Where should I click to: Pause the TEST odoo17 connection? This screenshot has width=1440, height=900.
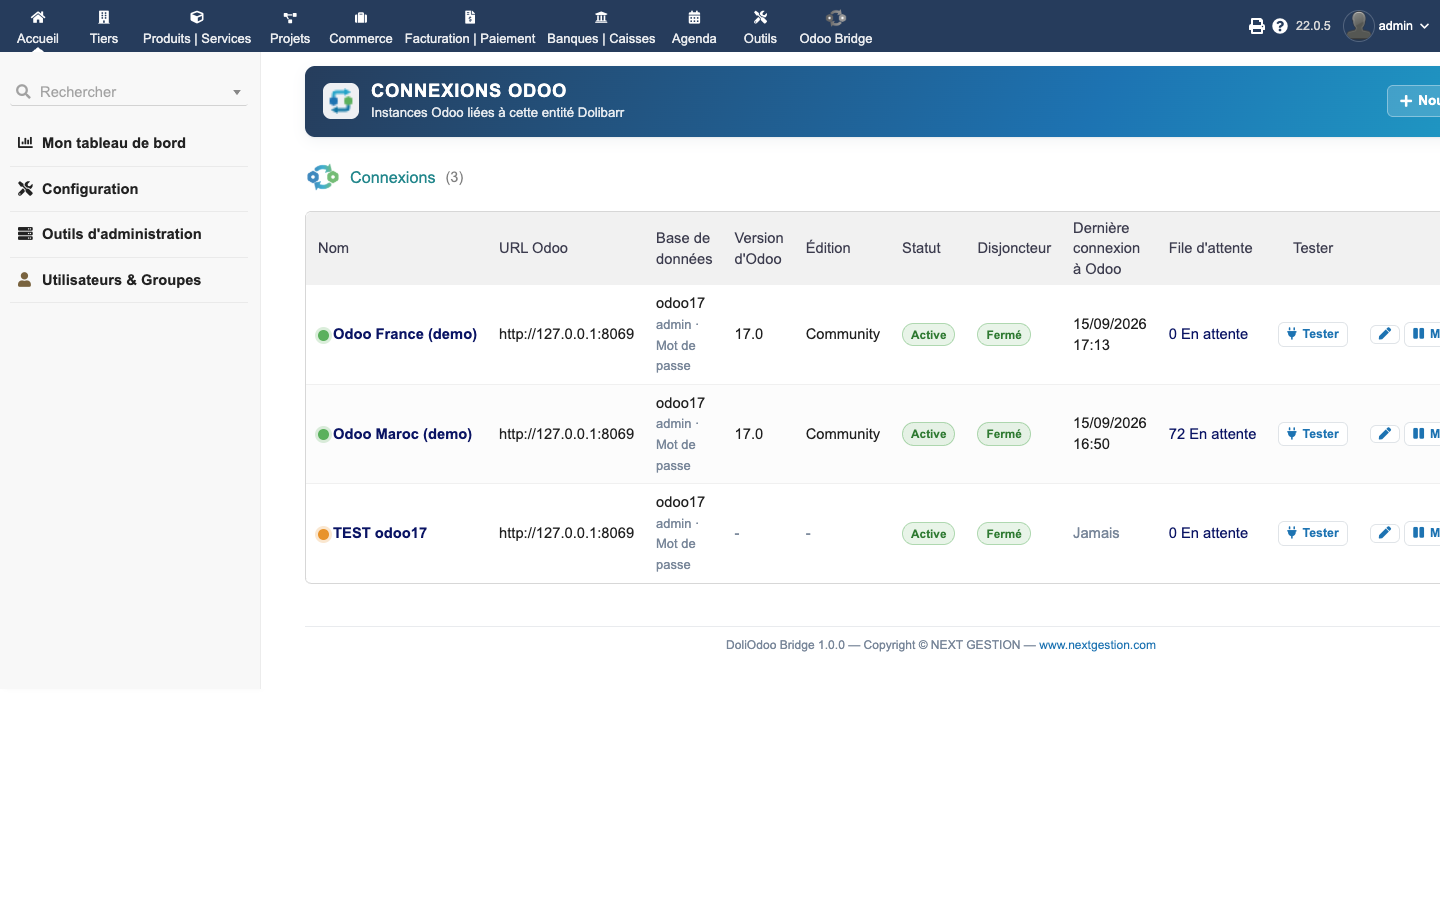(x=1423, y=533)
